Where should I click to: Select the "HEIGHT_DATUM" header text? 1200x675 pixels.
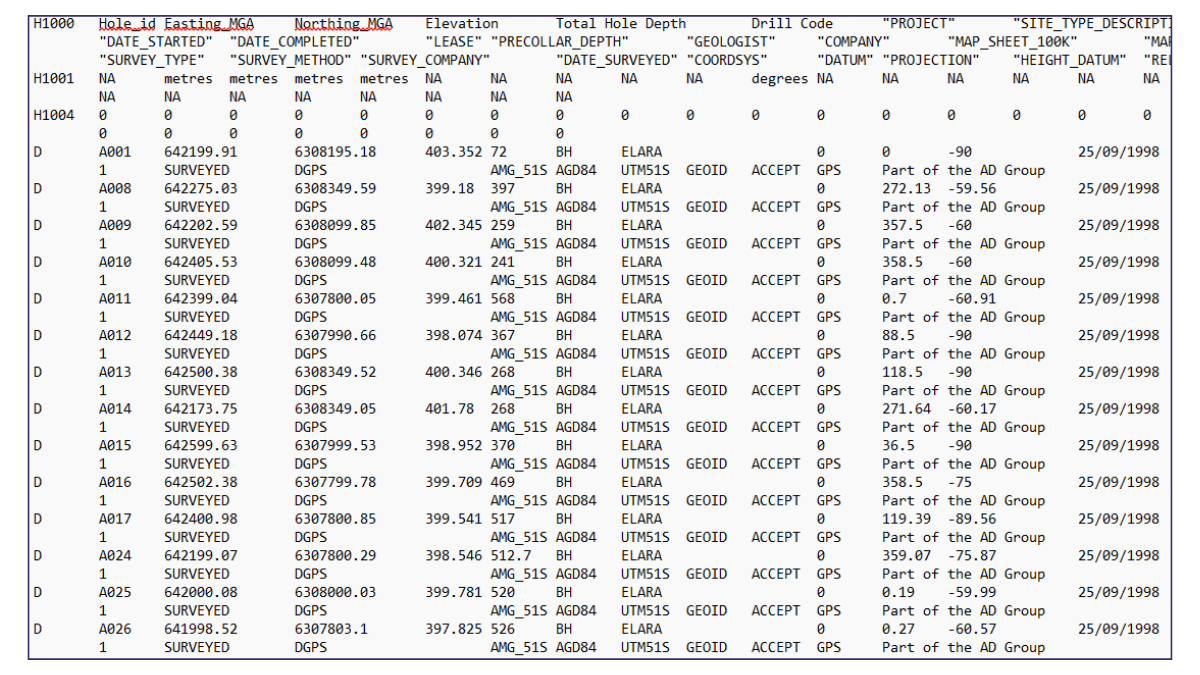(1069, 60)
